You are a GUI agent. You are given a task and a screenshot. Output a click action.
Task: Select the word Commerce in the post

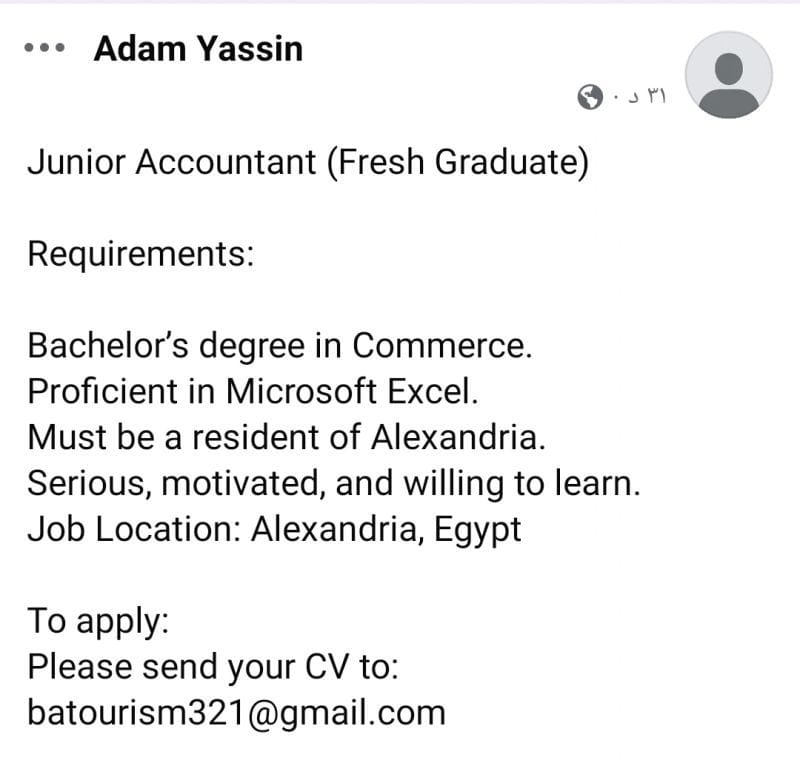(x=442, y=346)
